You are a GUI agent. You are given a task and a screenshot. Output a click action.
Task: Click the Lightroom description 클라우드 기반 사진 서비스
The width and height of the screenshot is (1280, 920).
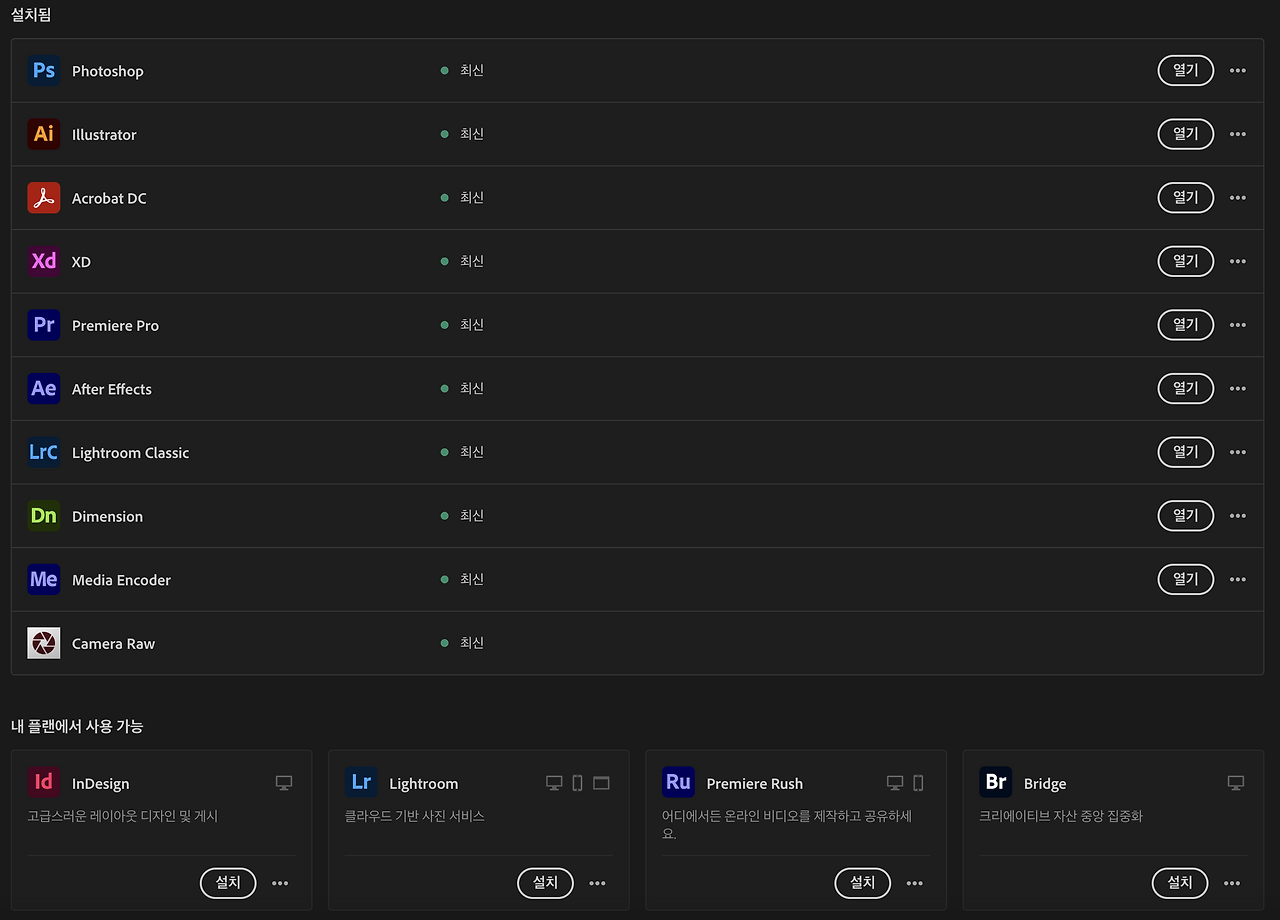point(415,816)
